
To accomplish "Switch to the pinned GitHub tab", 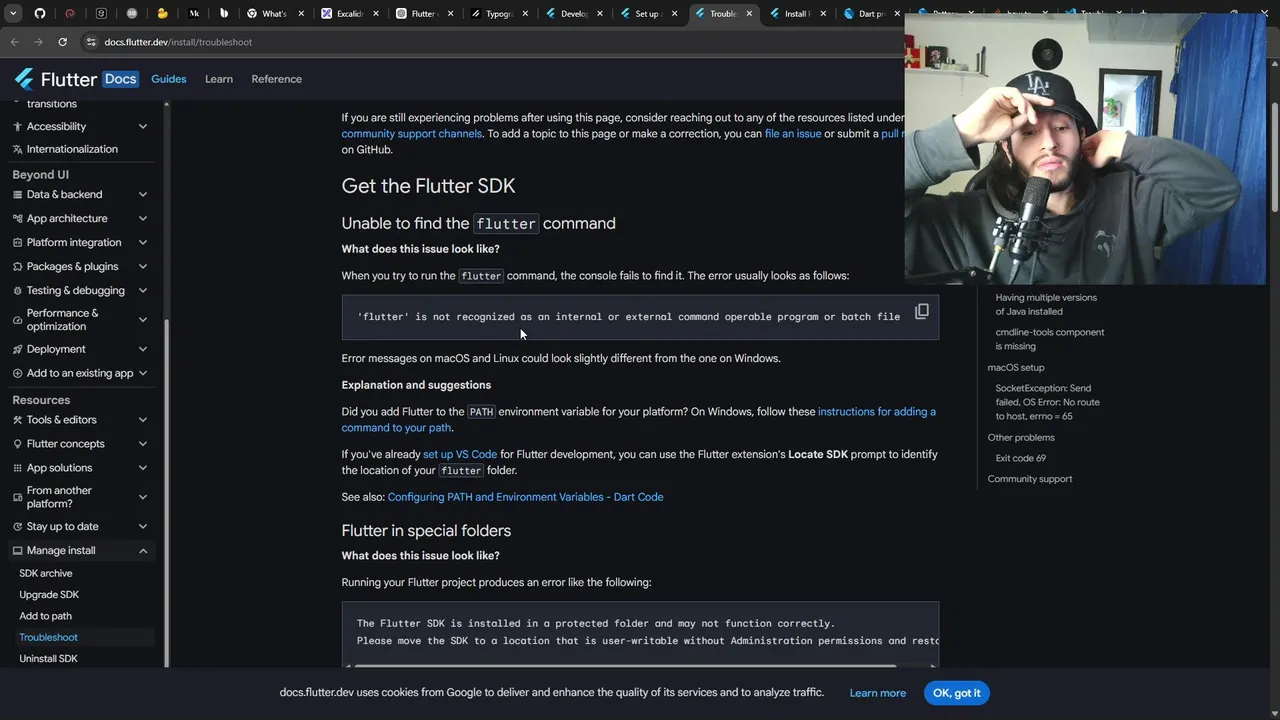I will (40, 14).
